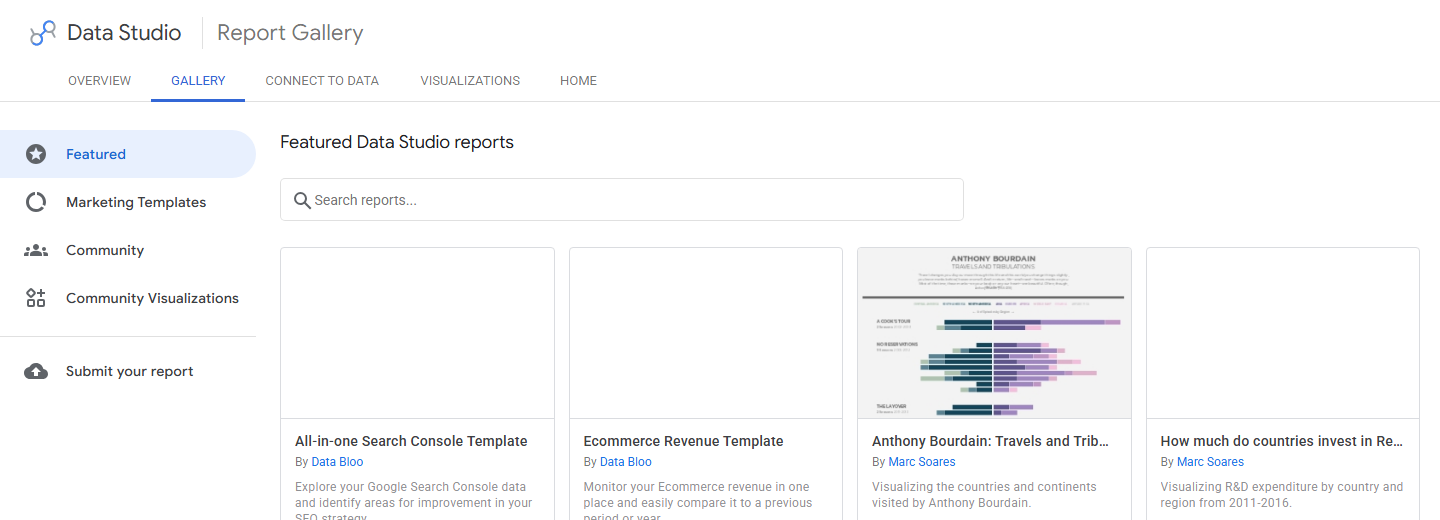Click the Report Gallery header text
The width and height of the screenshot is (1440, 520).
click(290, 33)
